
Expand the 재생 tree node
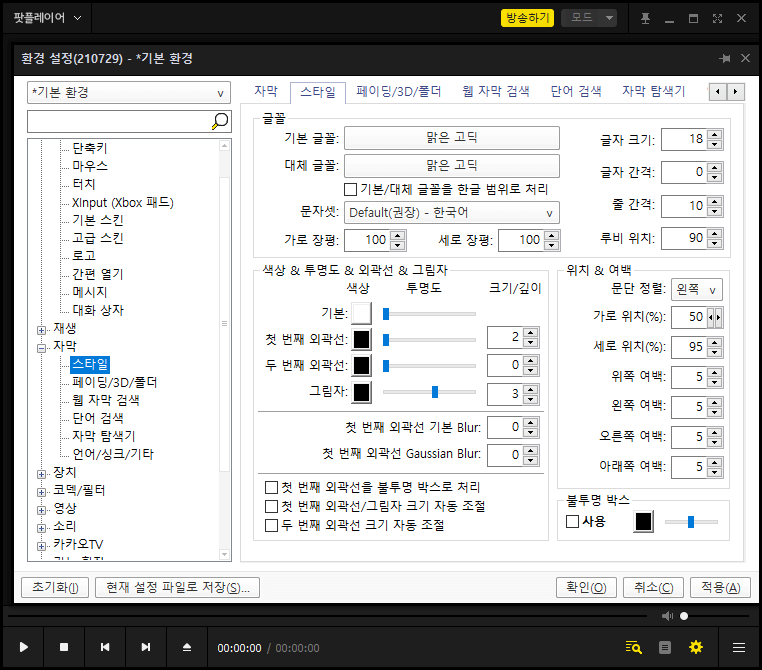41,330
